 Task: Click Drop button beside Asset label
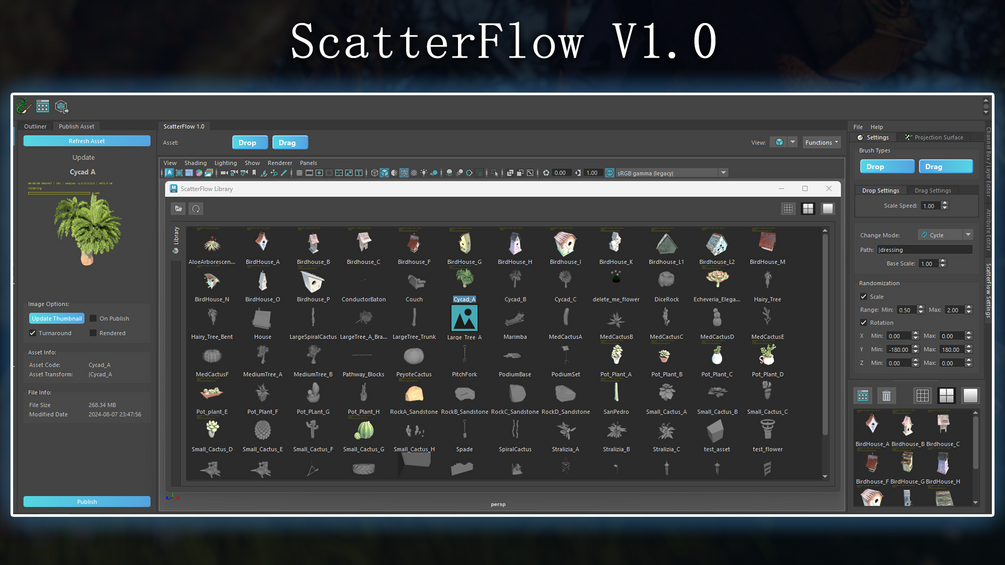[x=249, y=142]
